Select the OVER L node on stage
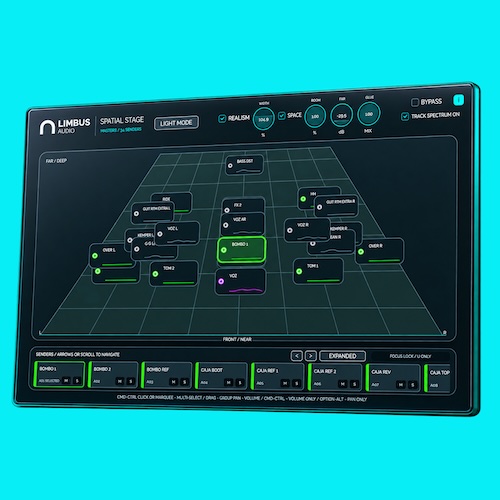The width and height of the screenshot is (500, 500). (x=112, y=255)
